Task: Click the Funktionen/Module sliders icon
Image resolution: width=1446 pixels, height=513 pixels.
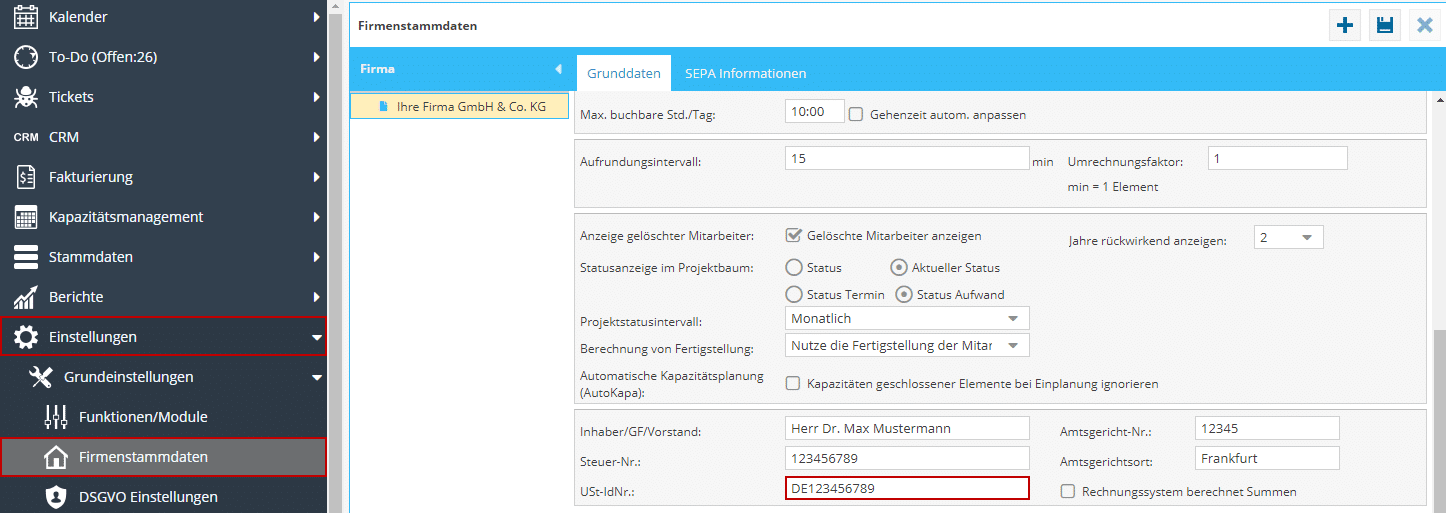Action: click(x=56, y=417)
